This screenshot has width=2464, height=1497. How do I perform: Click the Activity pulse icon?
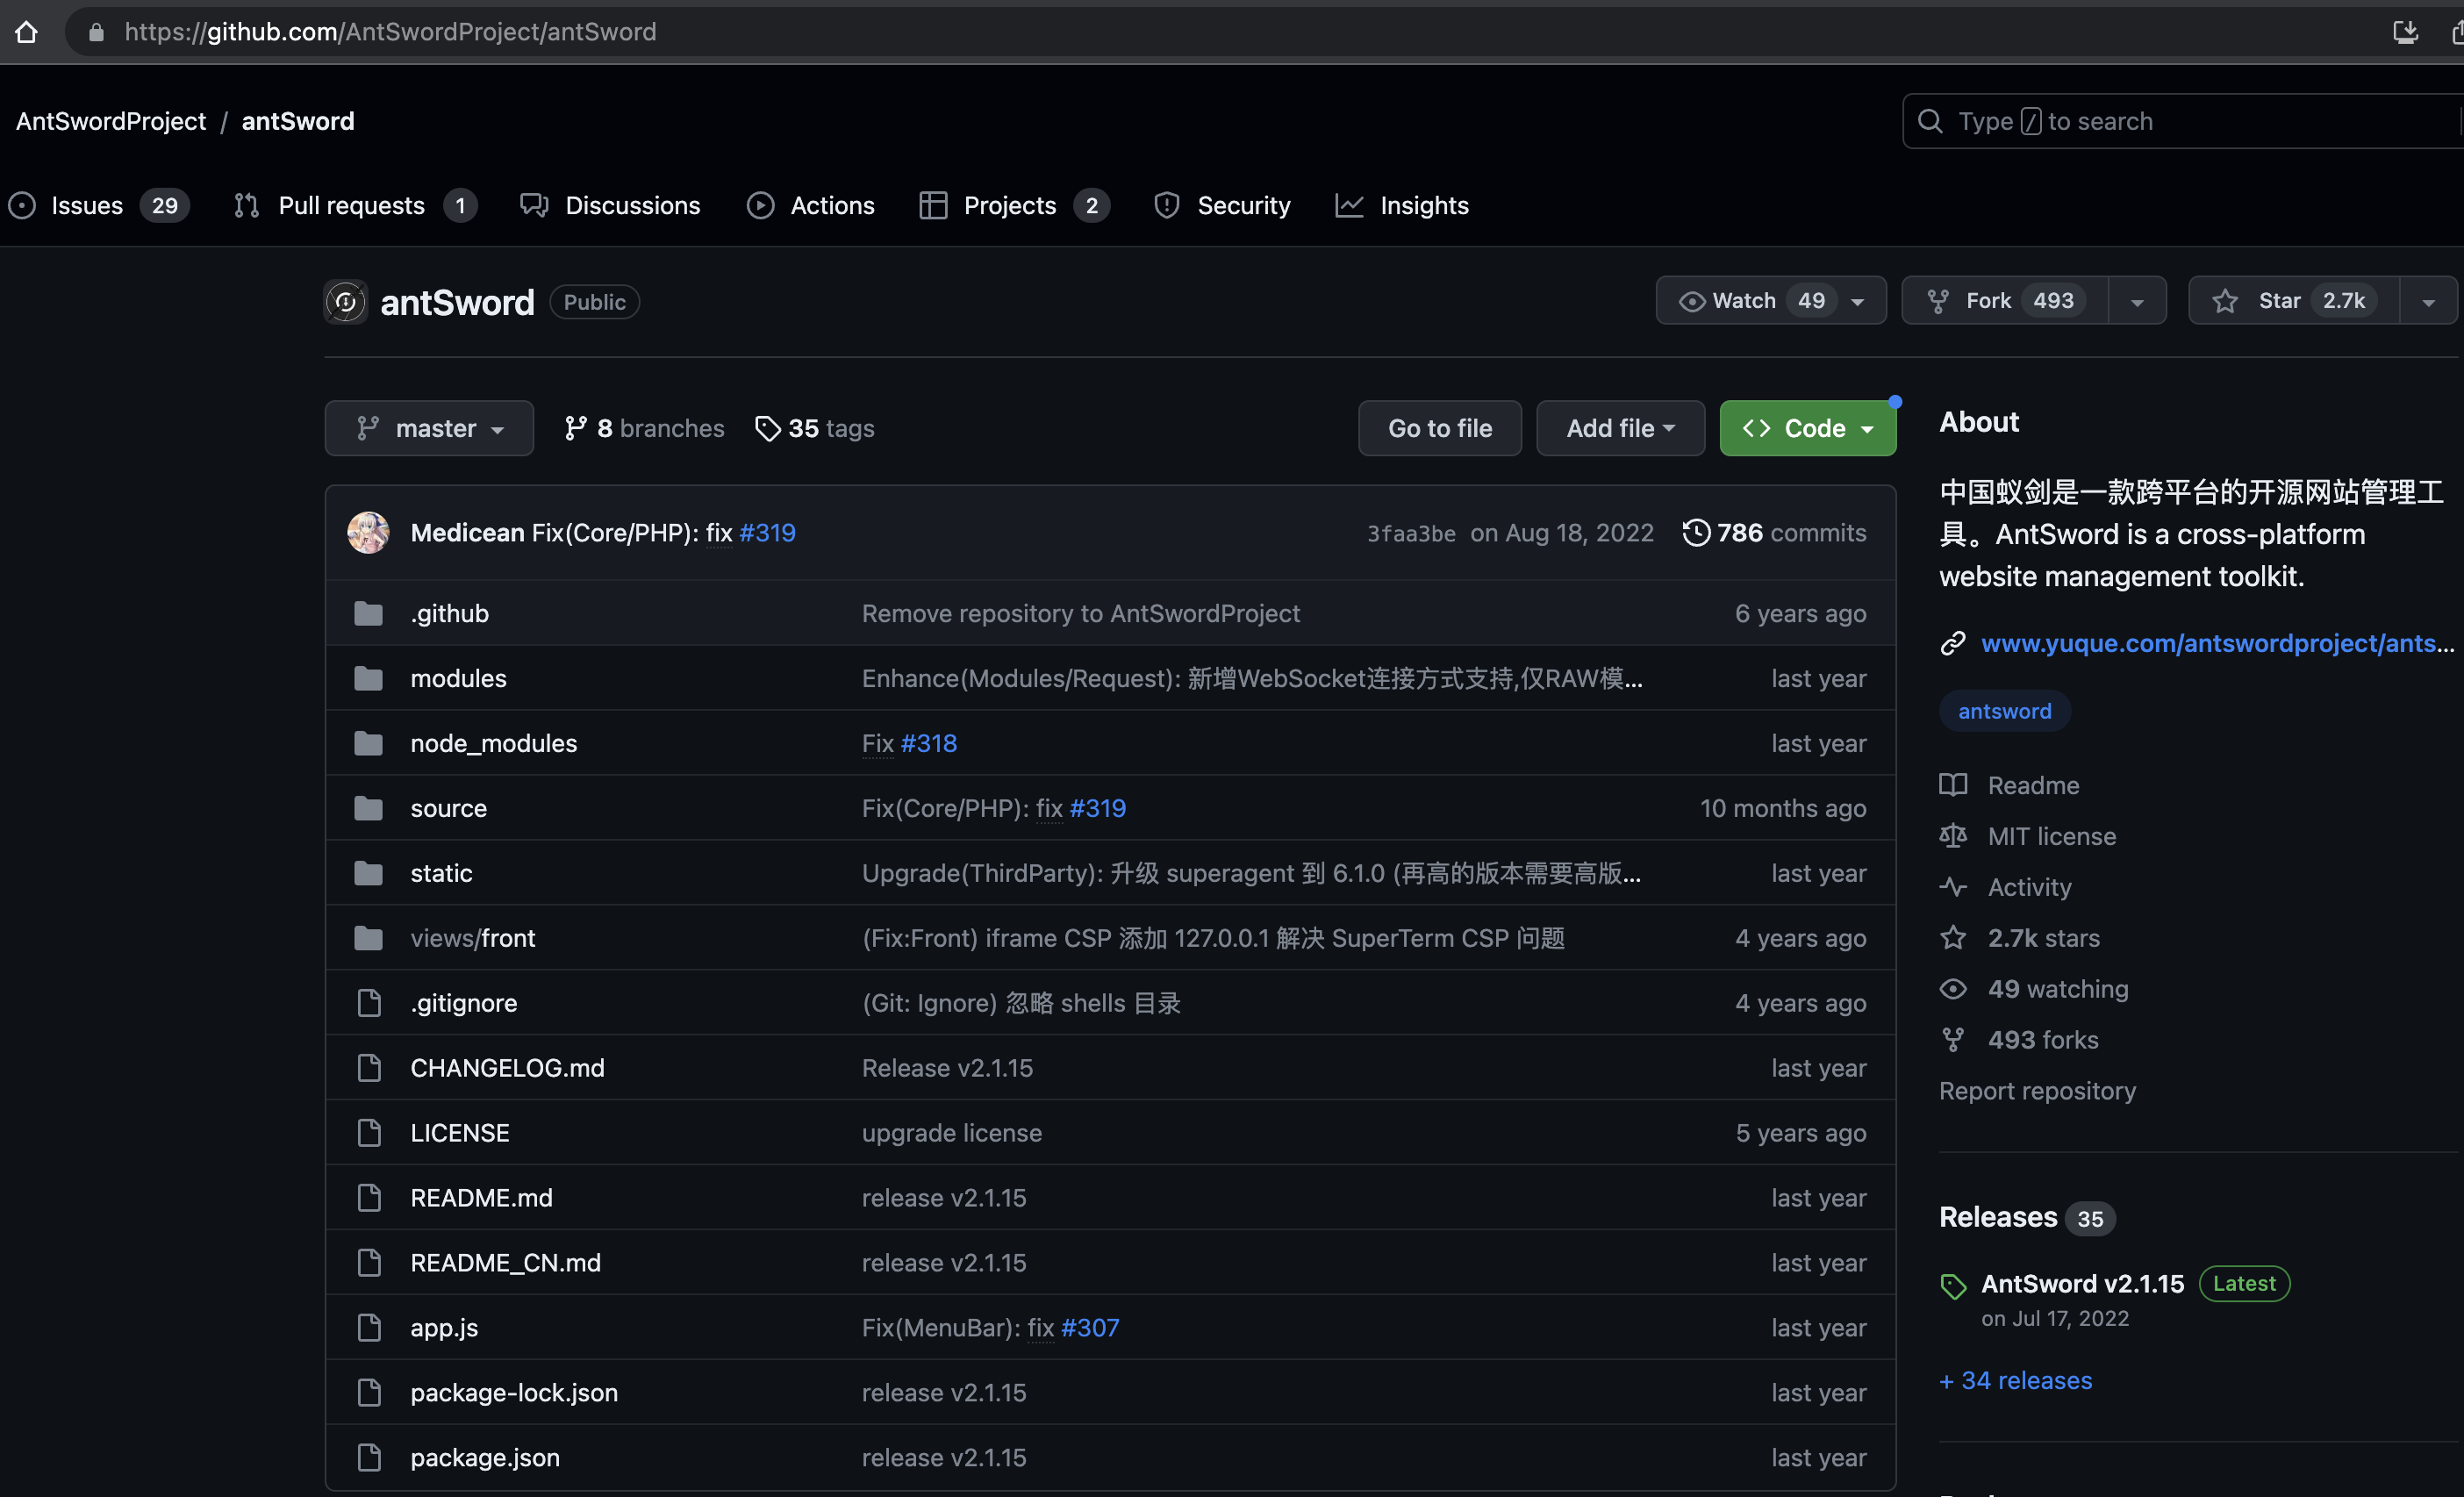pyautogui.click(x=1953, y=888)
